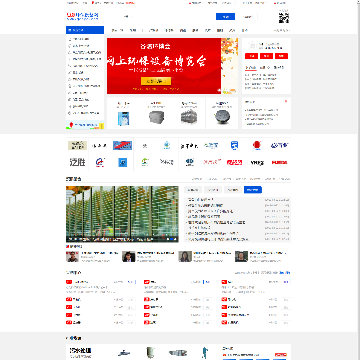Click the red-marked promo banner below sidebar list
360x360 pixels.
pos(85,125)
